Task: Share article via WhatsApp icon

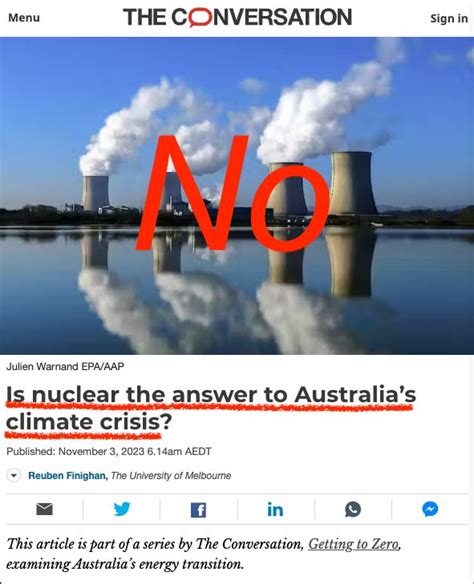Action: click(x=353, y=509)
